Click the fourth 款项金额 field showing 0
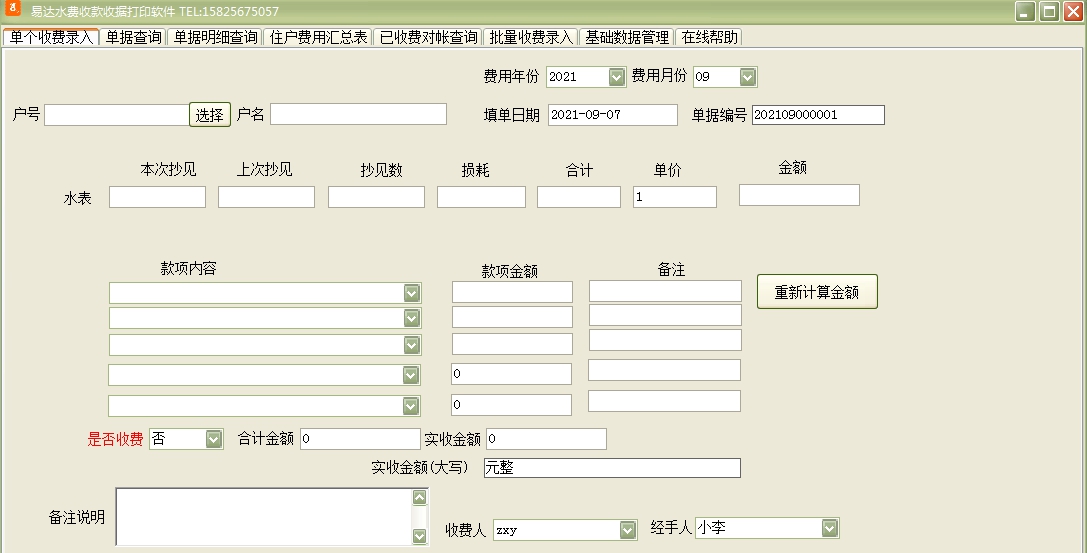The height and width of the screenshot is (553, 1087). 512,374
